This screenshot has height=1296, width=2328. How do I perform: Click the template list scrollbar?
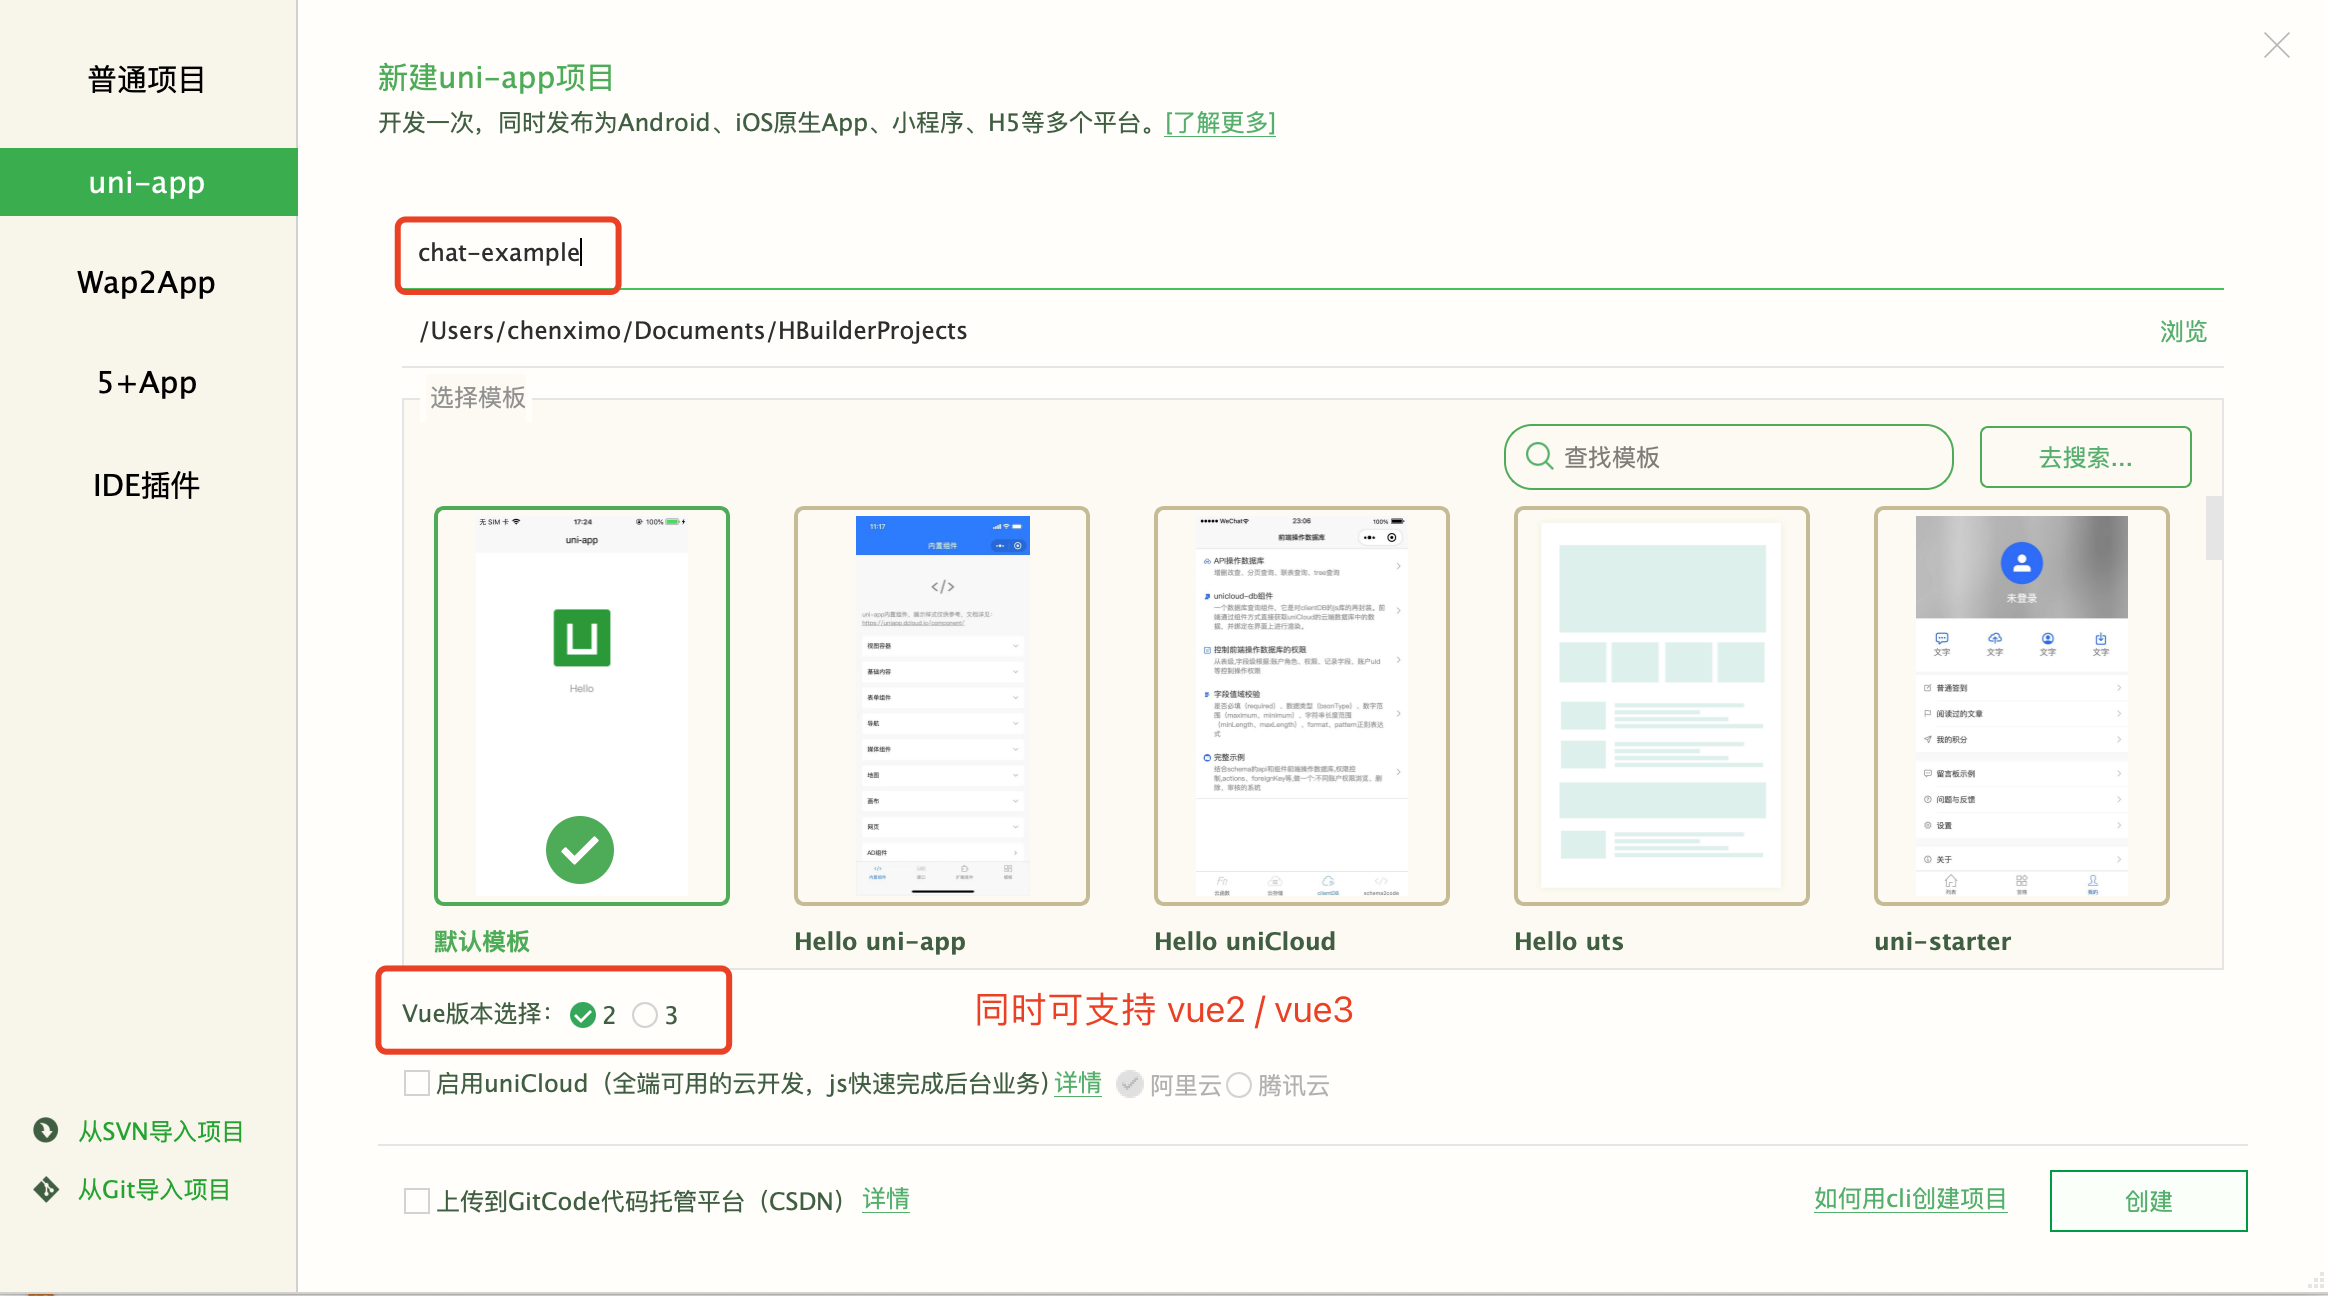tap(2214, 528)
